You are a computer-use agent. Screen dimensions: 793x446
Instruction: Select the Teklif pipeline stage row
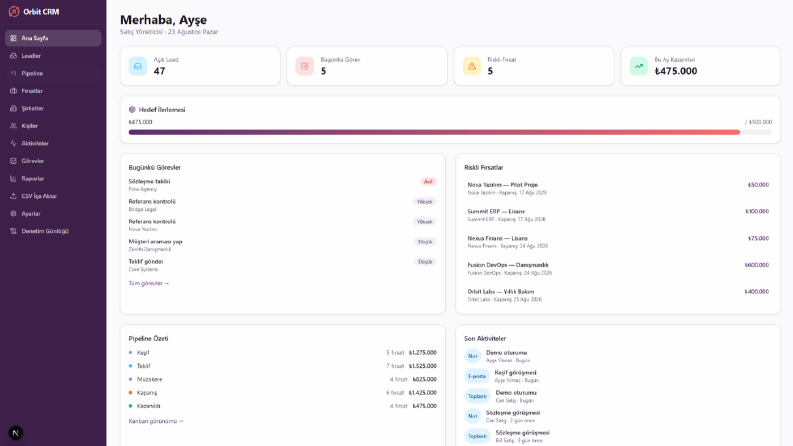(x=282, y=366)
